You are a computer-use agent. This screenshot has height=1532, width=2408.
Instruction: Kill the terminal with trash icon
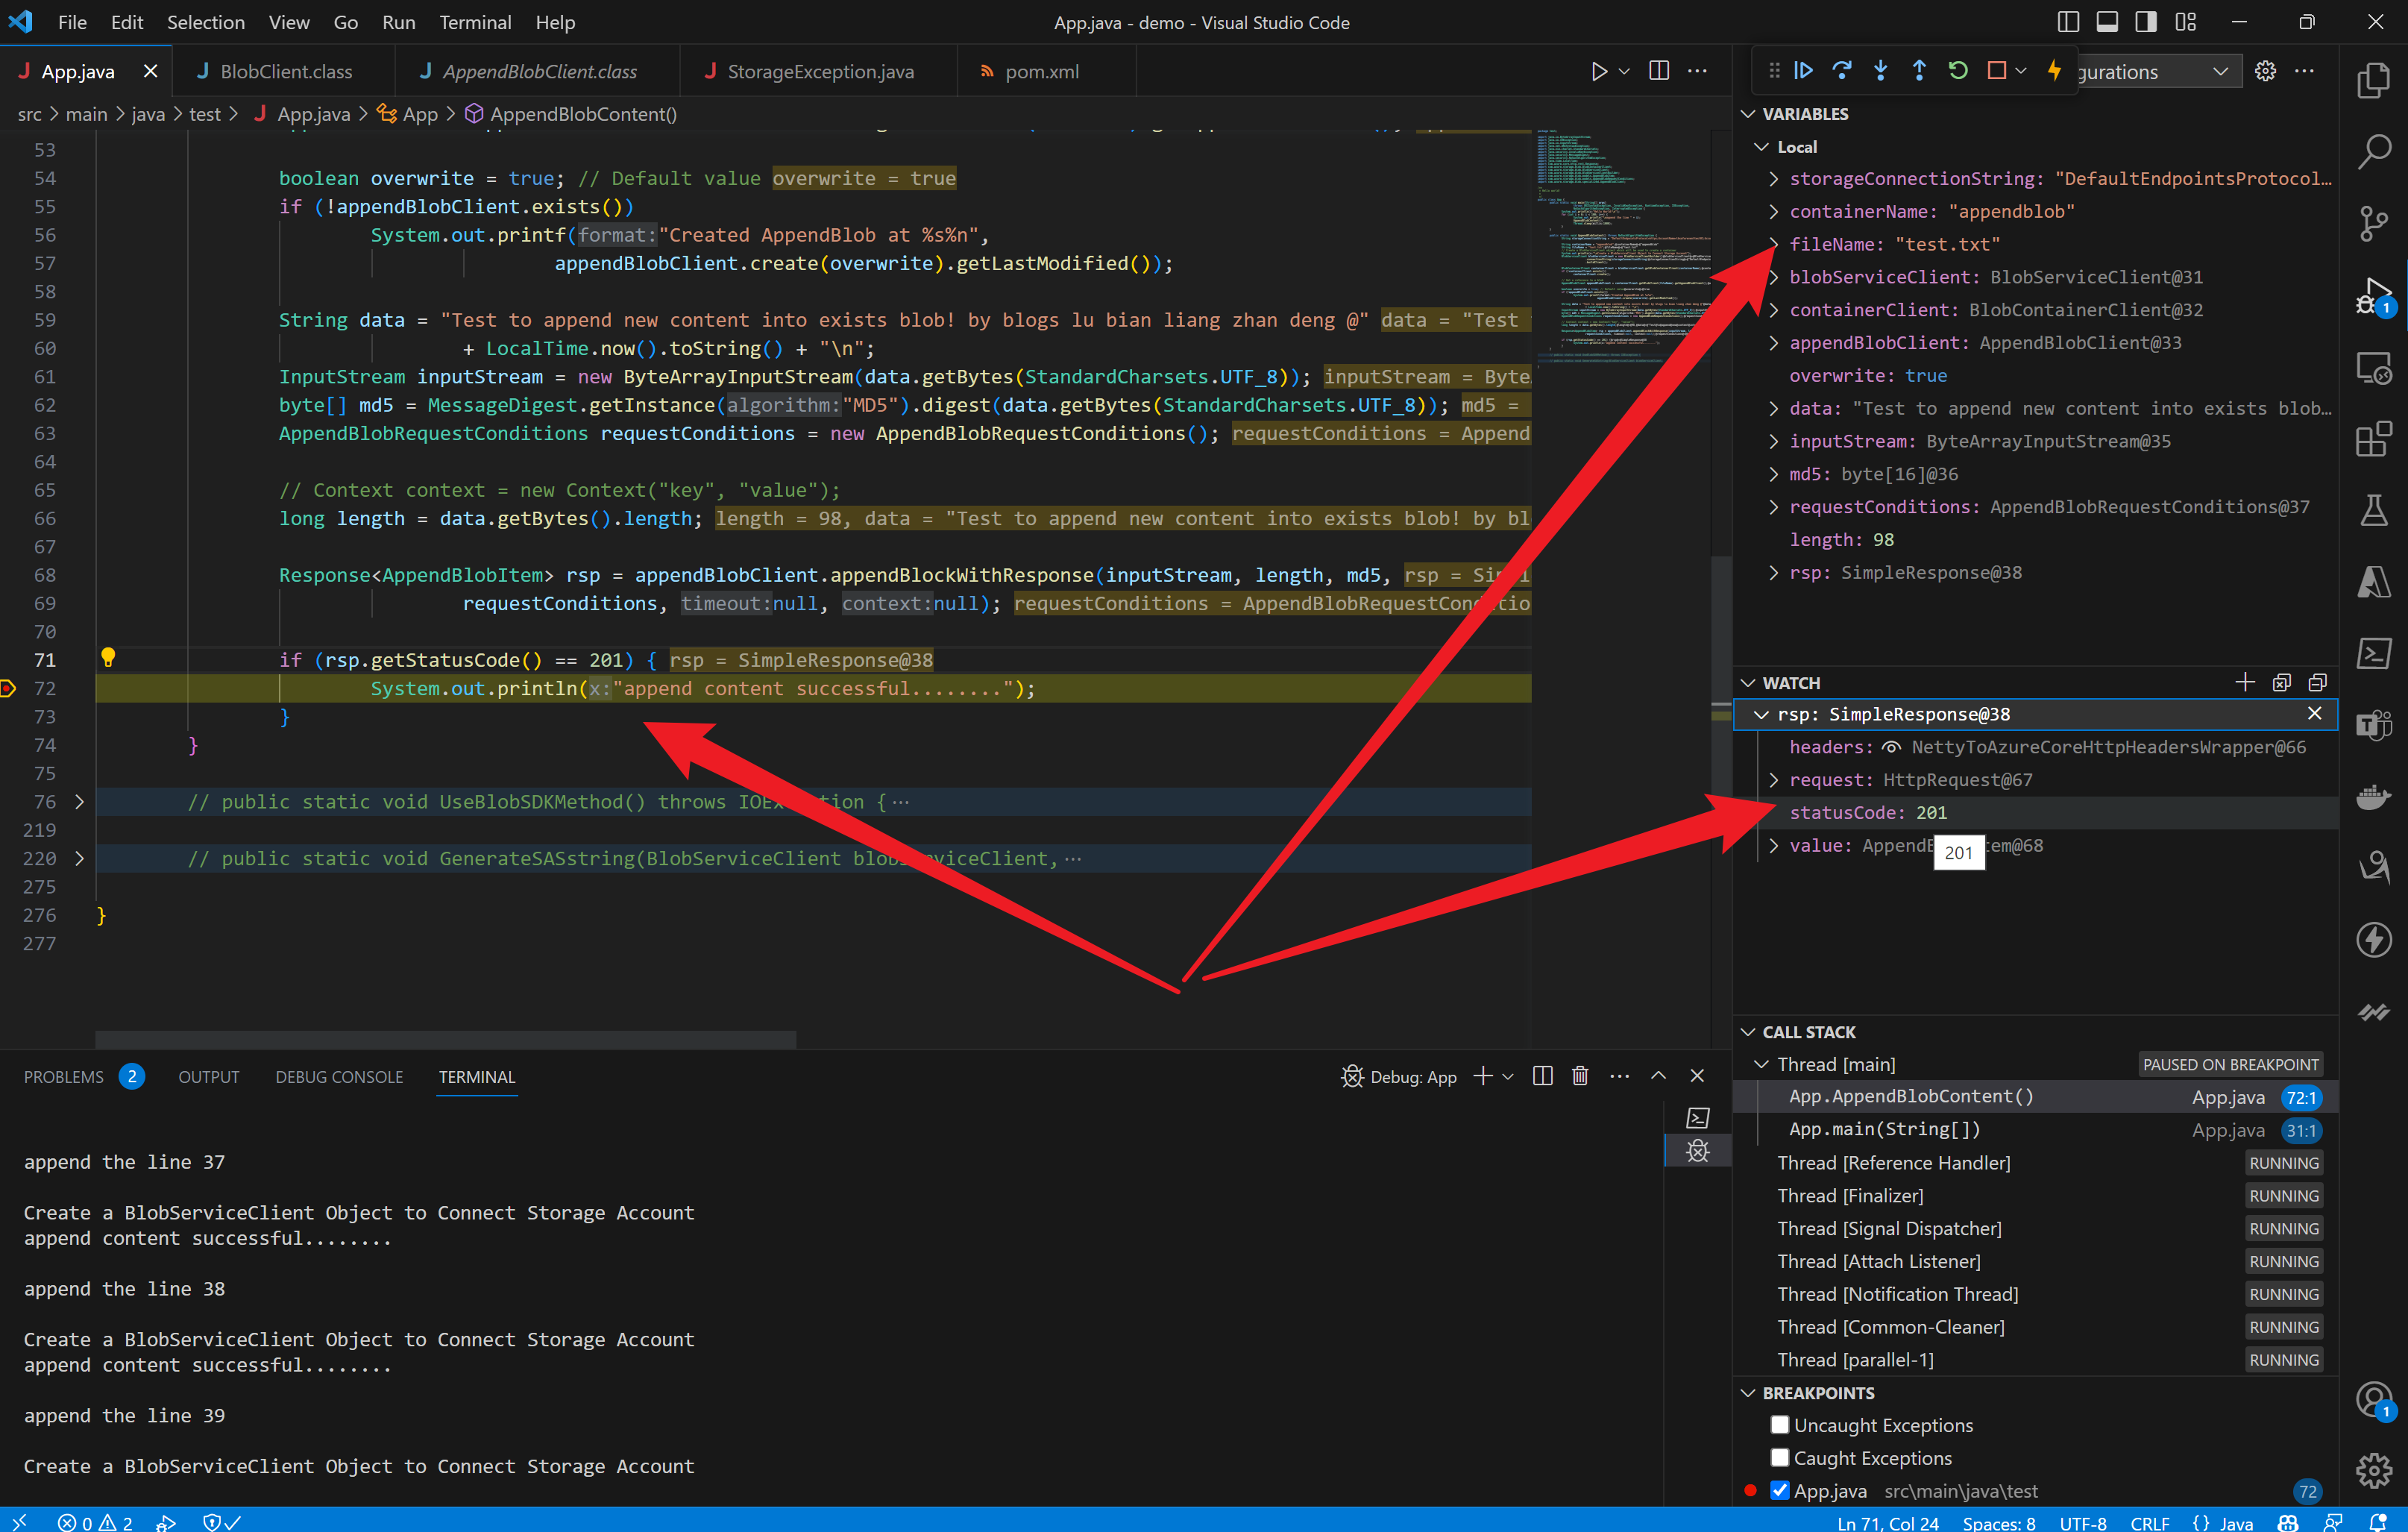[x=1580, y=1076]
